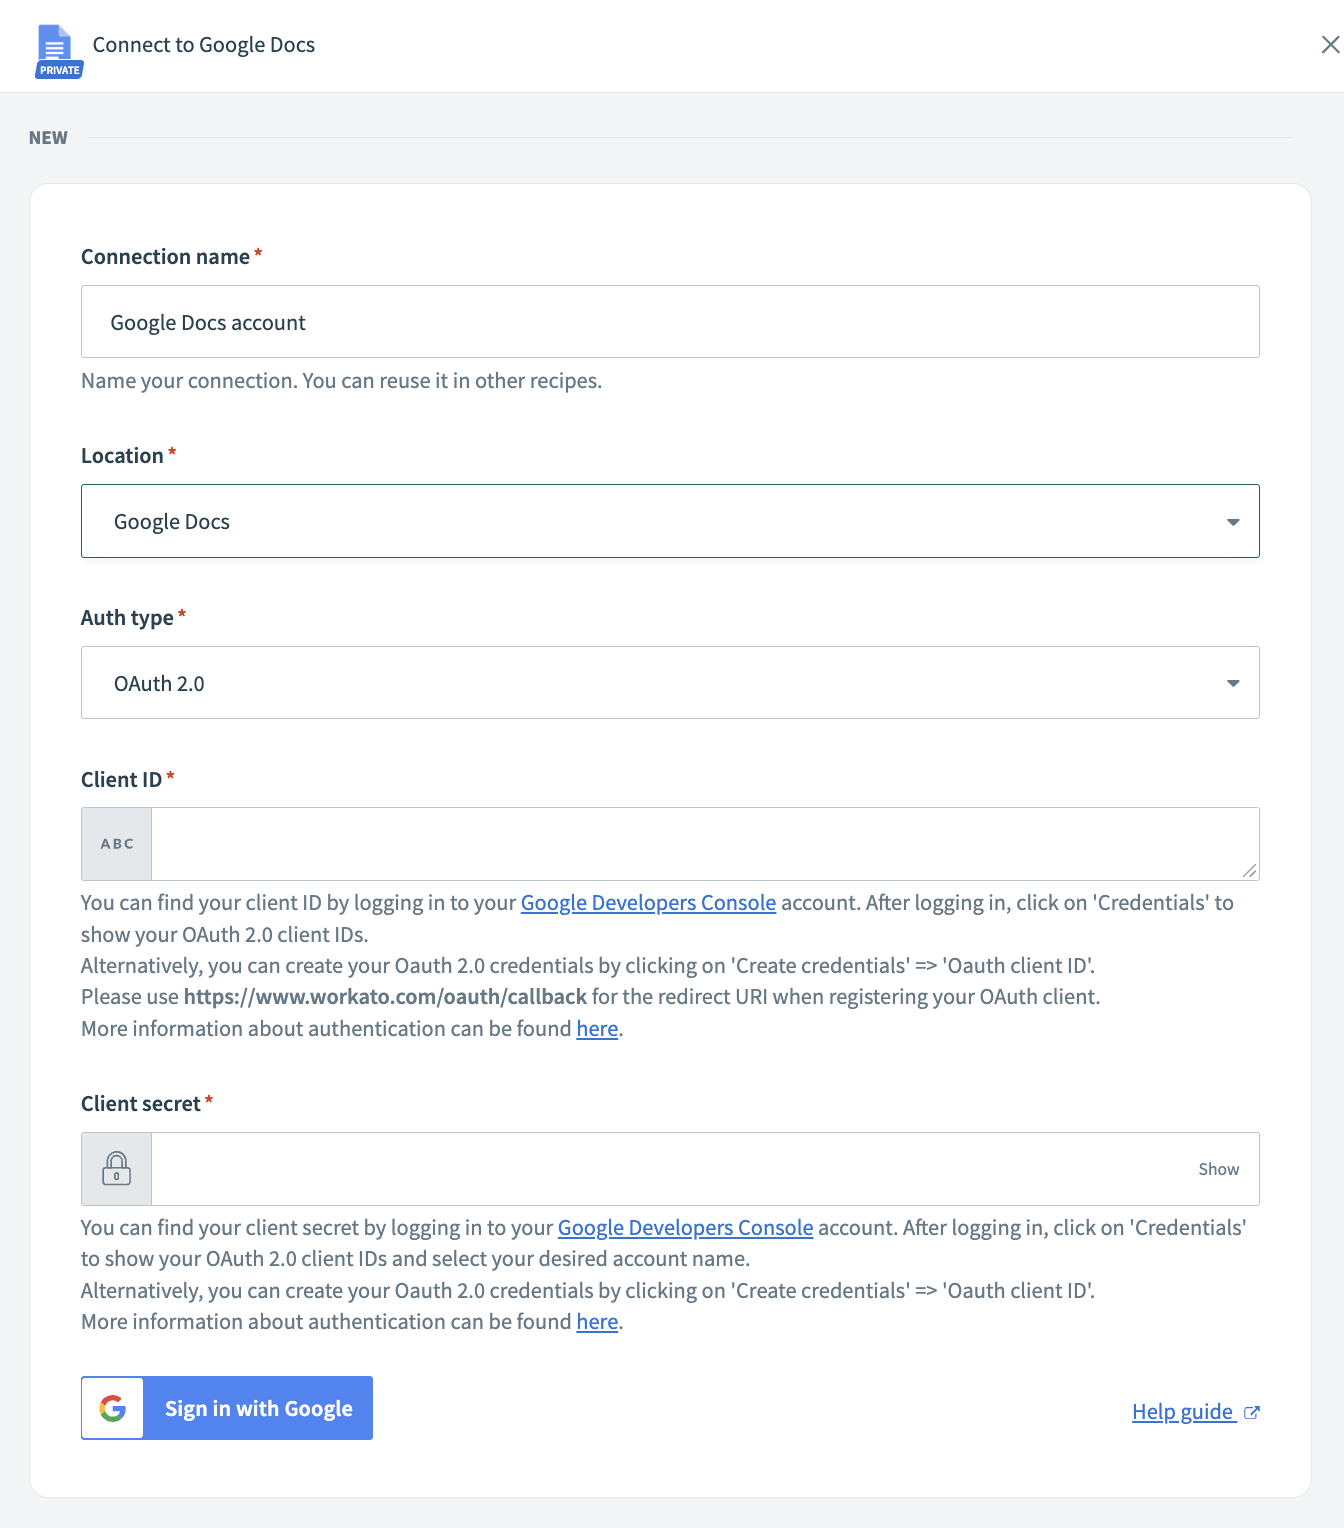The width and height of the screenshot is (1344, 1528).
Task: Click the external-link icon next to Help guide
Action: click(1251, 1412)
